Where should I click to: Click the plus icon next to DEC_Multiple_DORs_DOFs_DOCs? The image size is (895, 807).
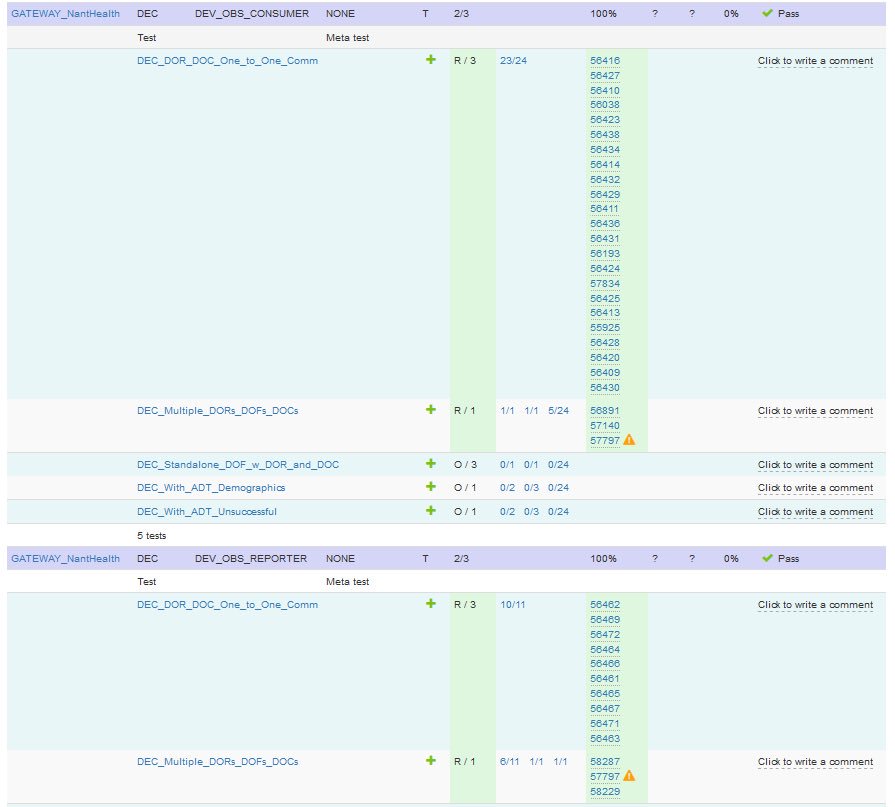coord(430,410)
